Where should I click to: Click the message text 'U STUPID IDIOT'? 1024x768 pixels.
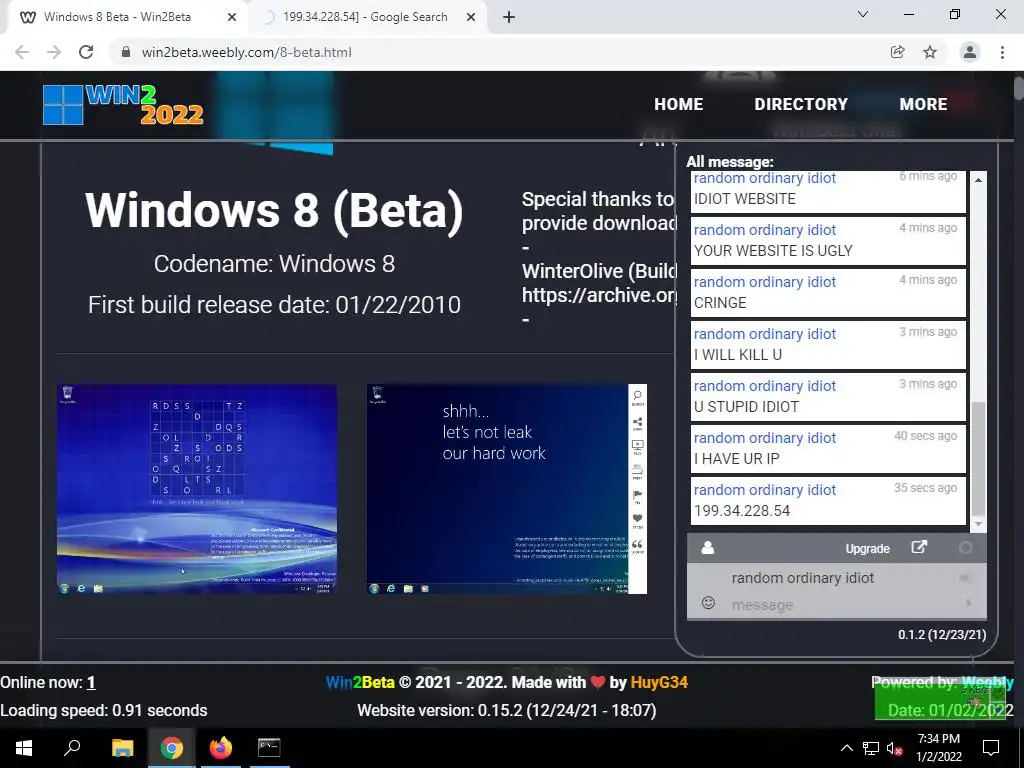[x=746, y=407]
